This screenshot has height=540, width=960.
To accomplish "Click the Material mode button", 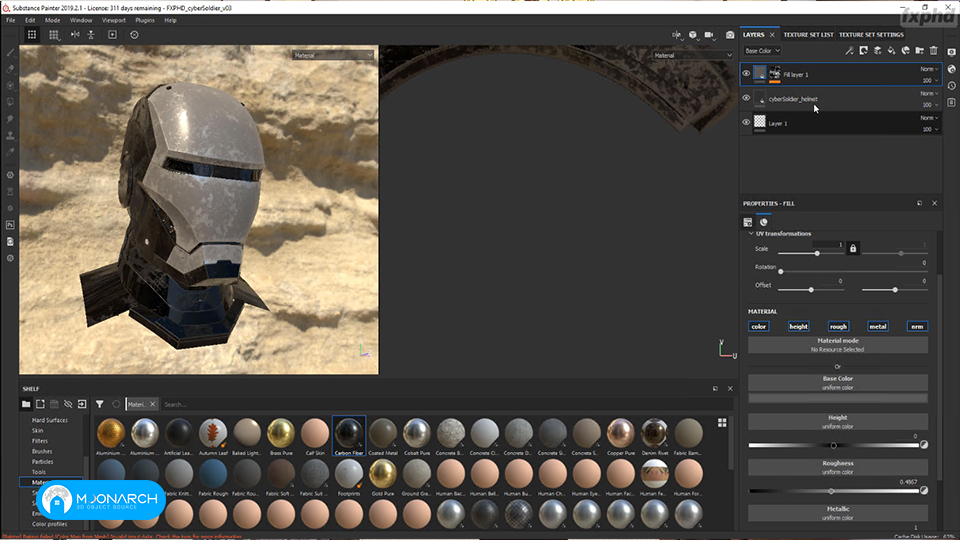I will [838, 345].
